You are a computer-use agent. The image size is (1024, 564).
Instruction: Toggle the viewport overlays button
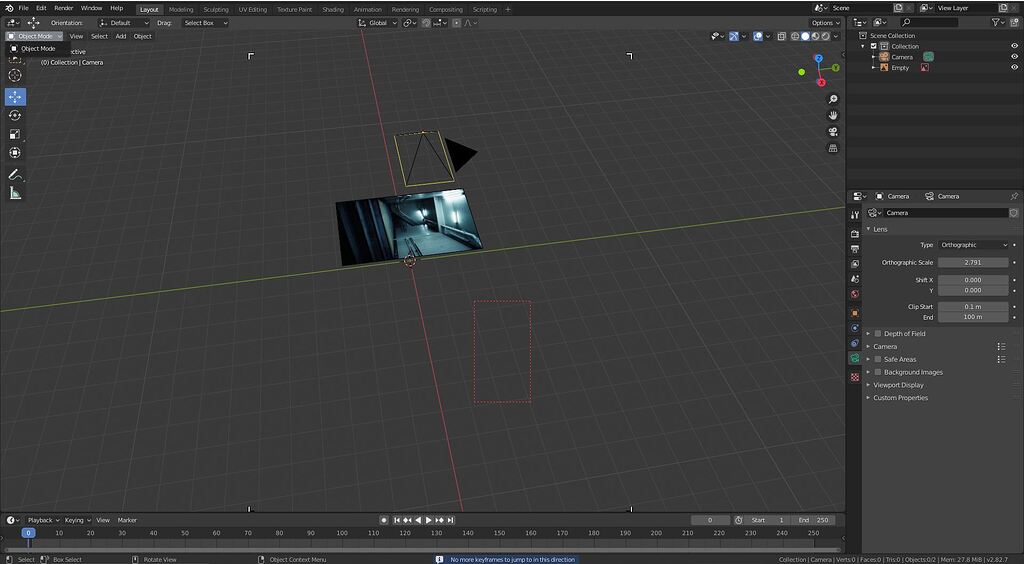tap(758, 37)
